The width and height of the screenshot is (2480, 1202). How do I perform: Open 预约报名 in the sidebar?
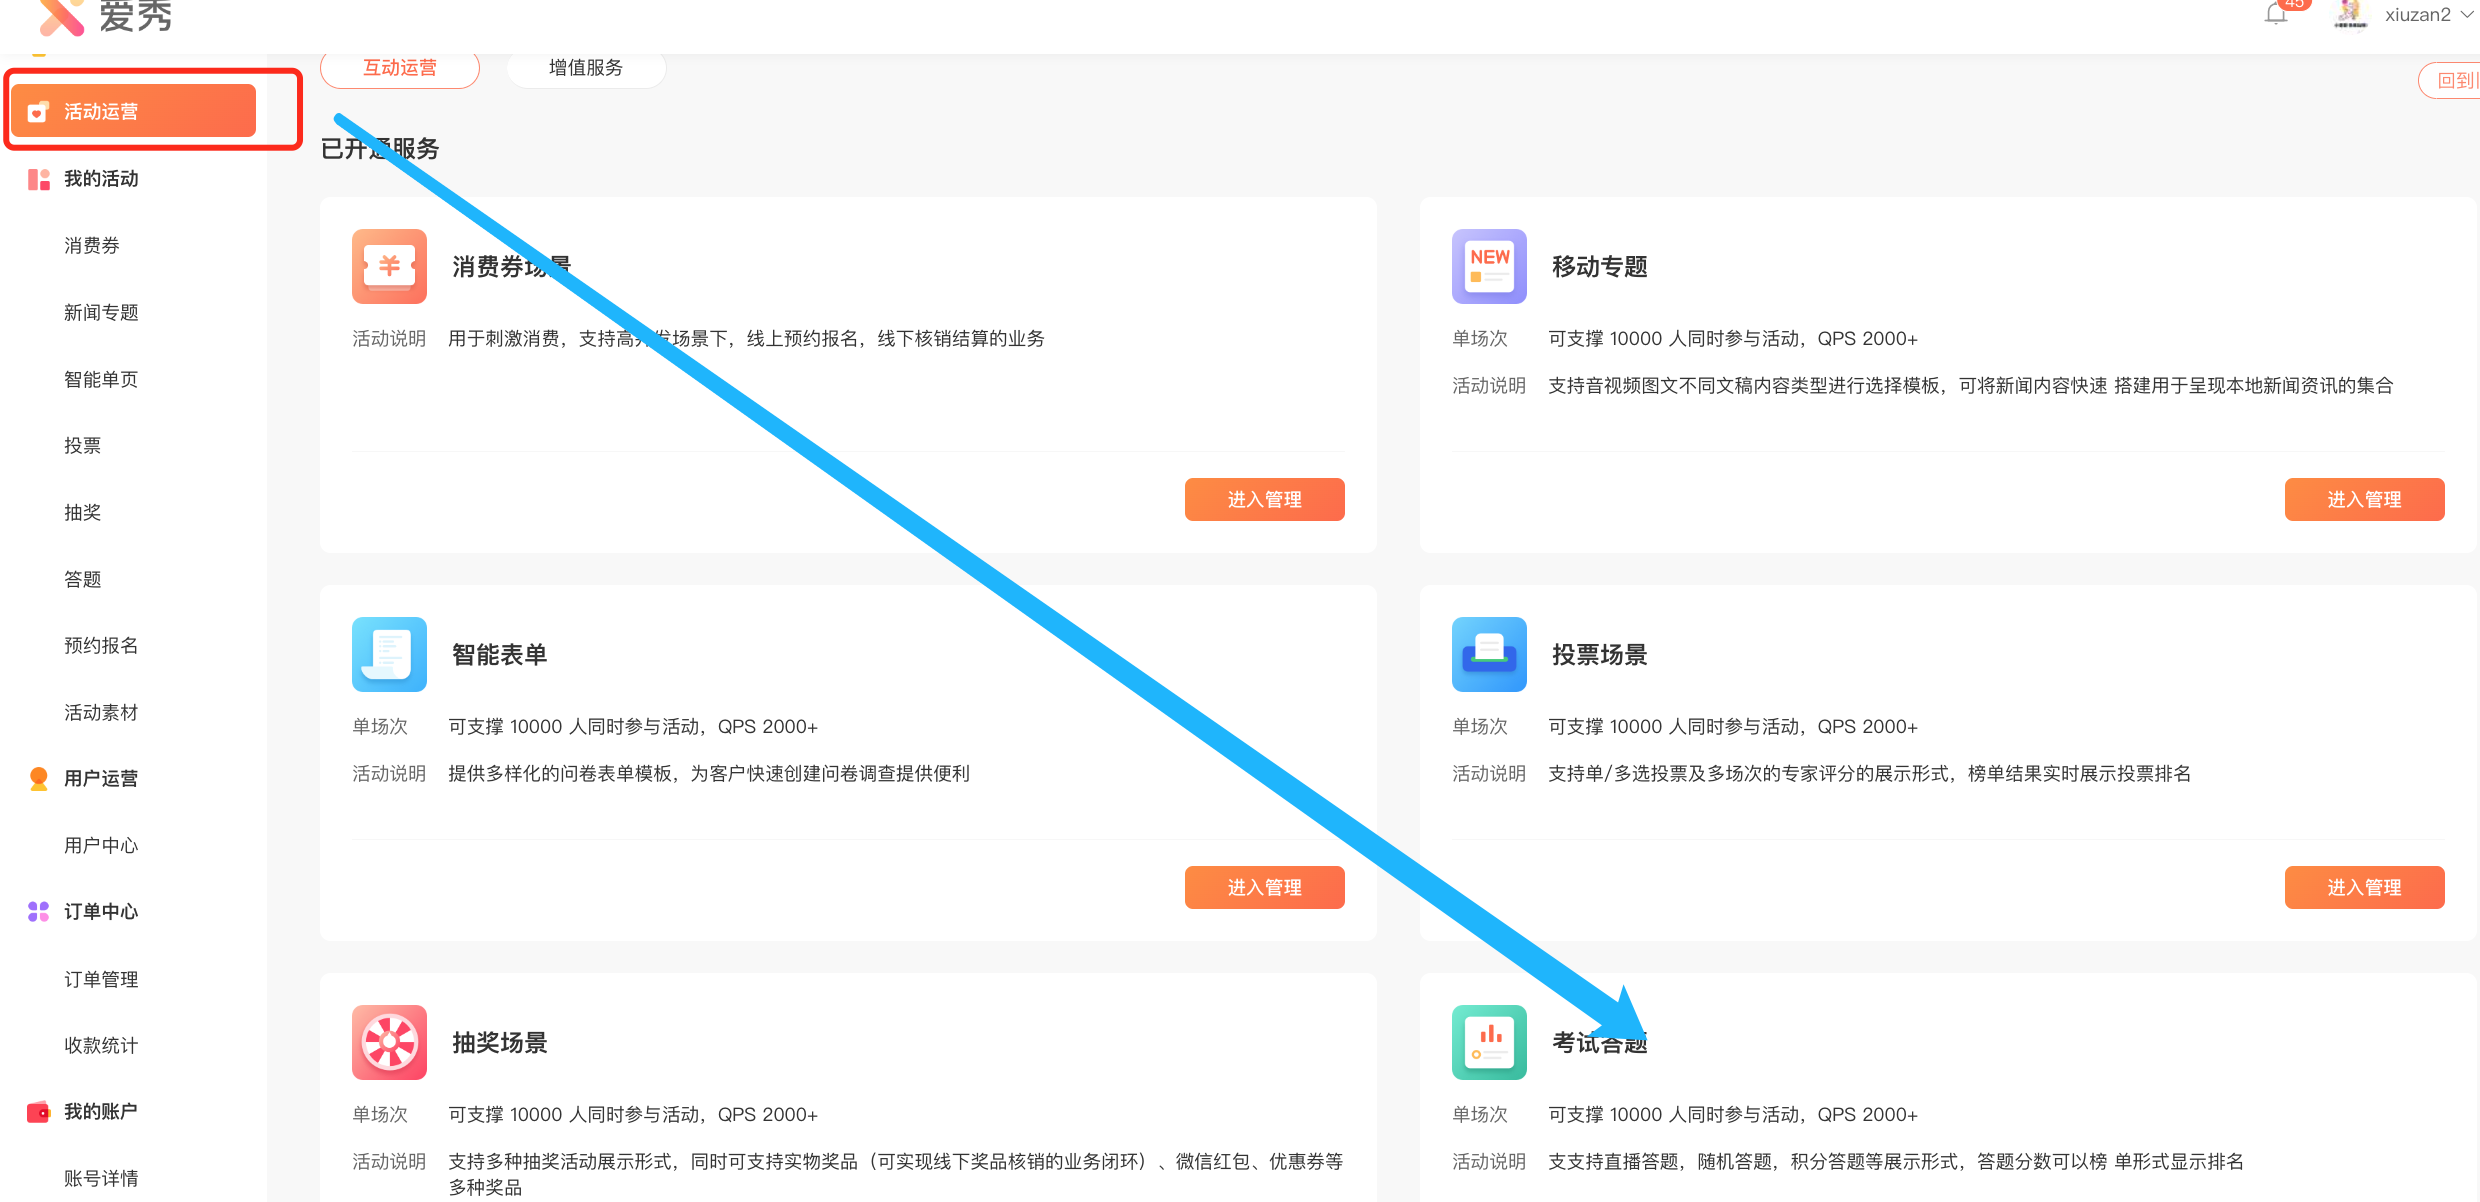(101, 646)
